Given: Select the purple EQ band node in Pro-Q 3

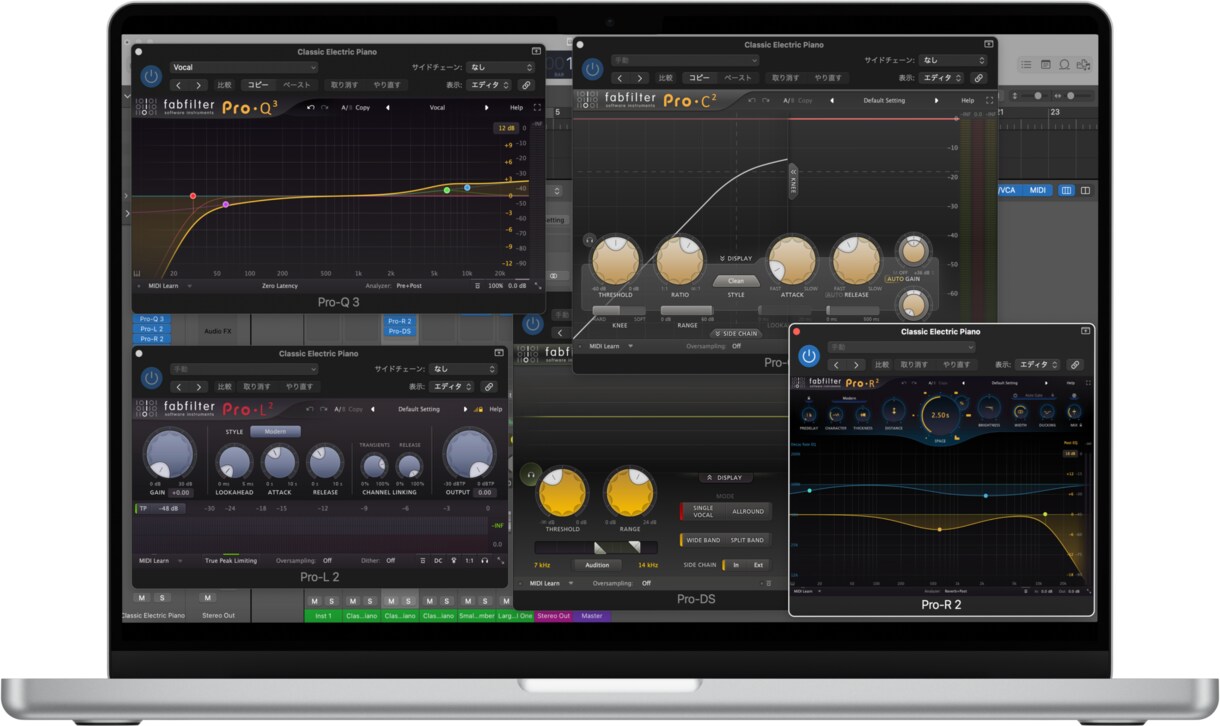Looking at the screenshot, I should coord(226,204).
